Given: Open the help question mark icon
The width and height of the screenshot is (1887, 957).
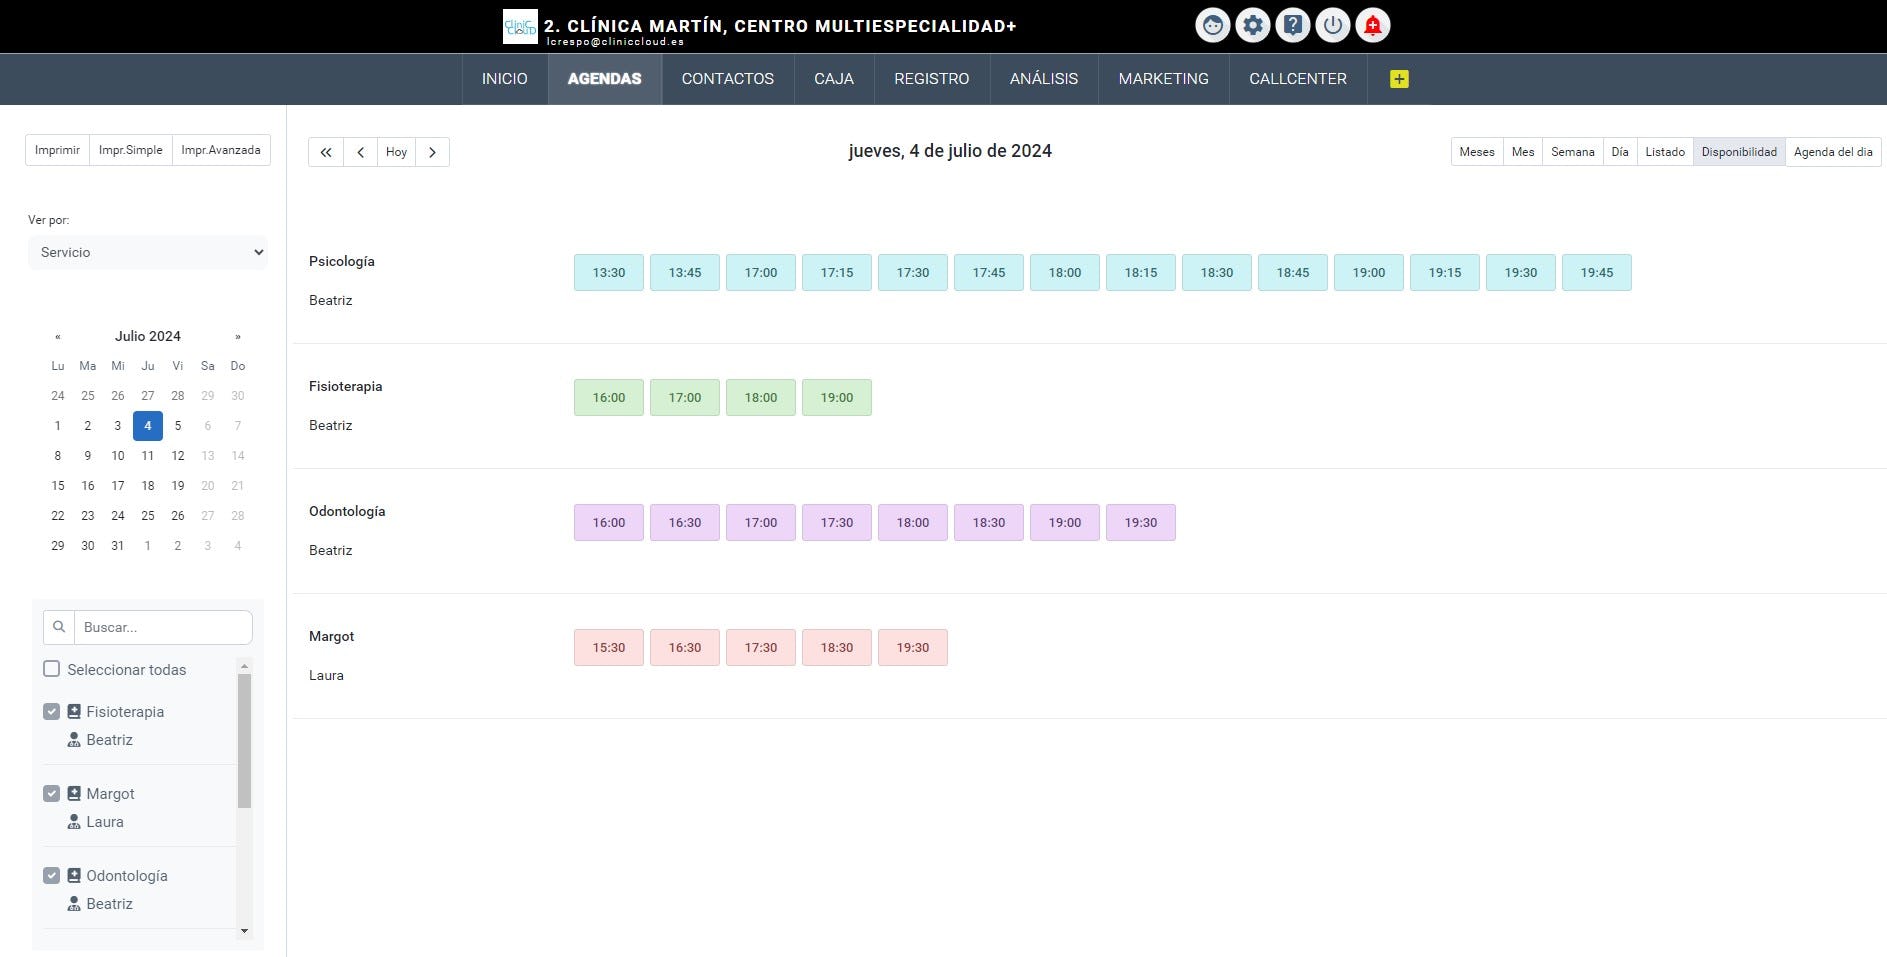Looking at the screenshot, I should click(x=1292, y=24).
